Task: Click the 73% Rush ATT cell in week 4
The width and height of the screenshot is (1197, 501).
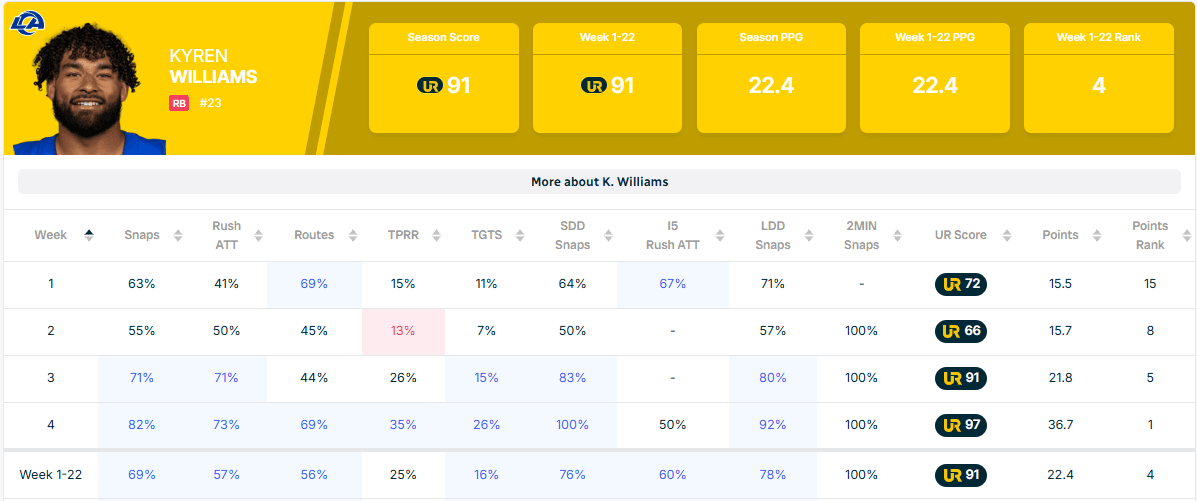Action: pos(227,425)
